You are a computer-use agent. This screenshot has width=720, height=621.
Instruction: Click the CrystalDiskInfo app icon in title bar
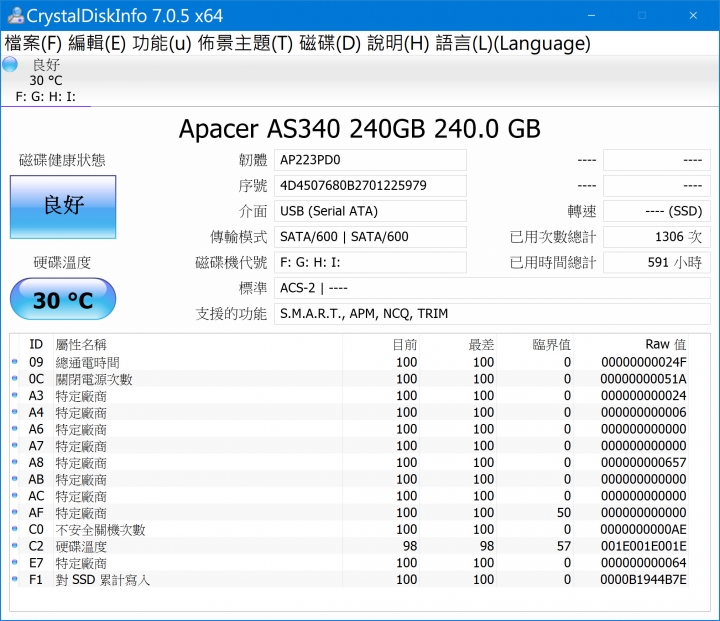(15, 16)
